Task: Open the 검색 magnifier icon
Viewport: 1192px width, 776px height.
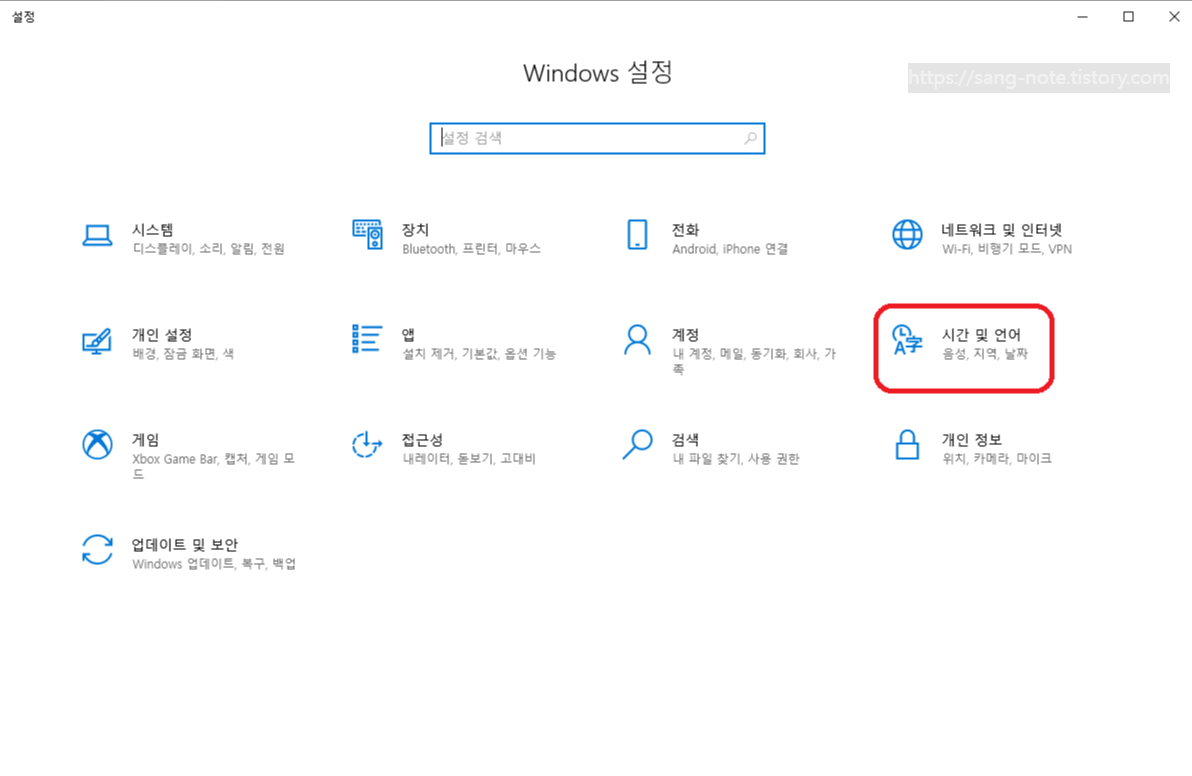Action: click(x=637, y=445)
